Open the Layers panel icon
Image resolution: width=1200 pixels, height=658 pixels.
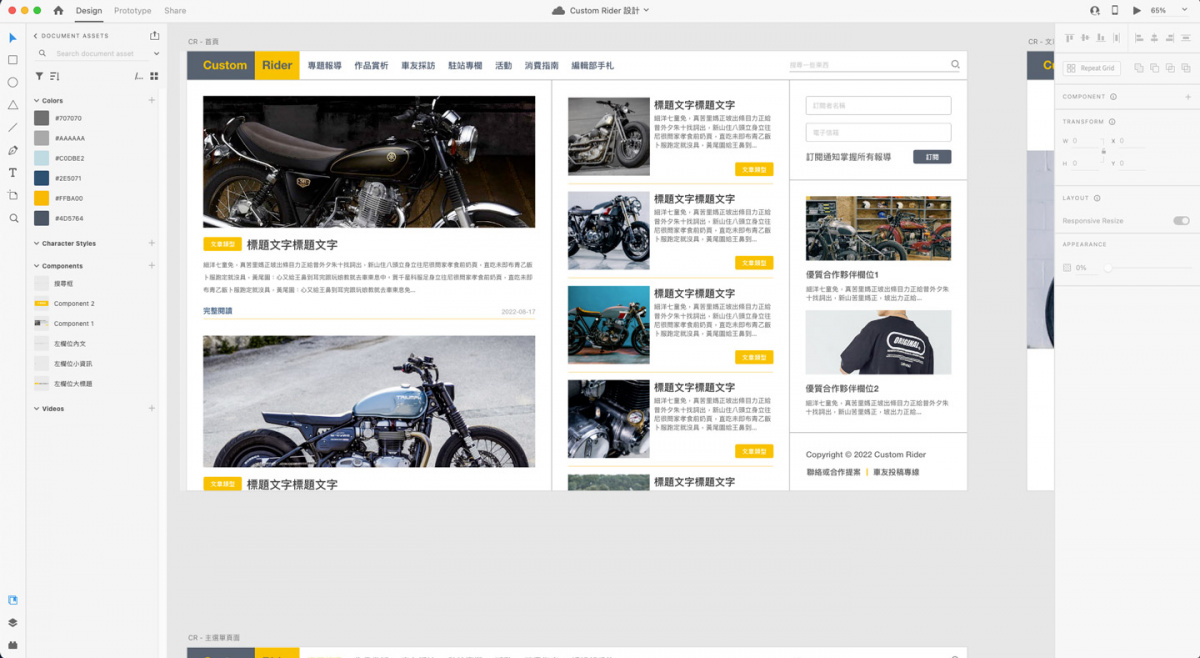click(13, 622)
